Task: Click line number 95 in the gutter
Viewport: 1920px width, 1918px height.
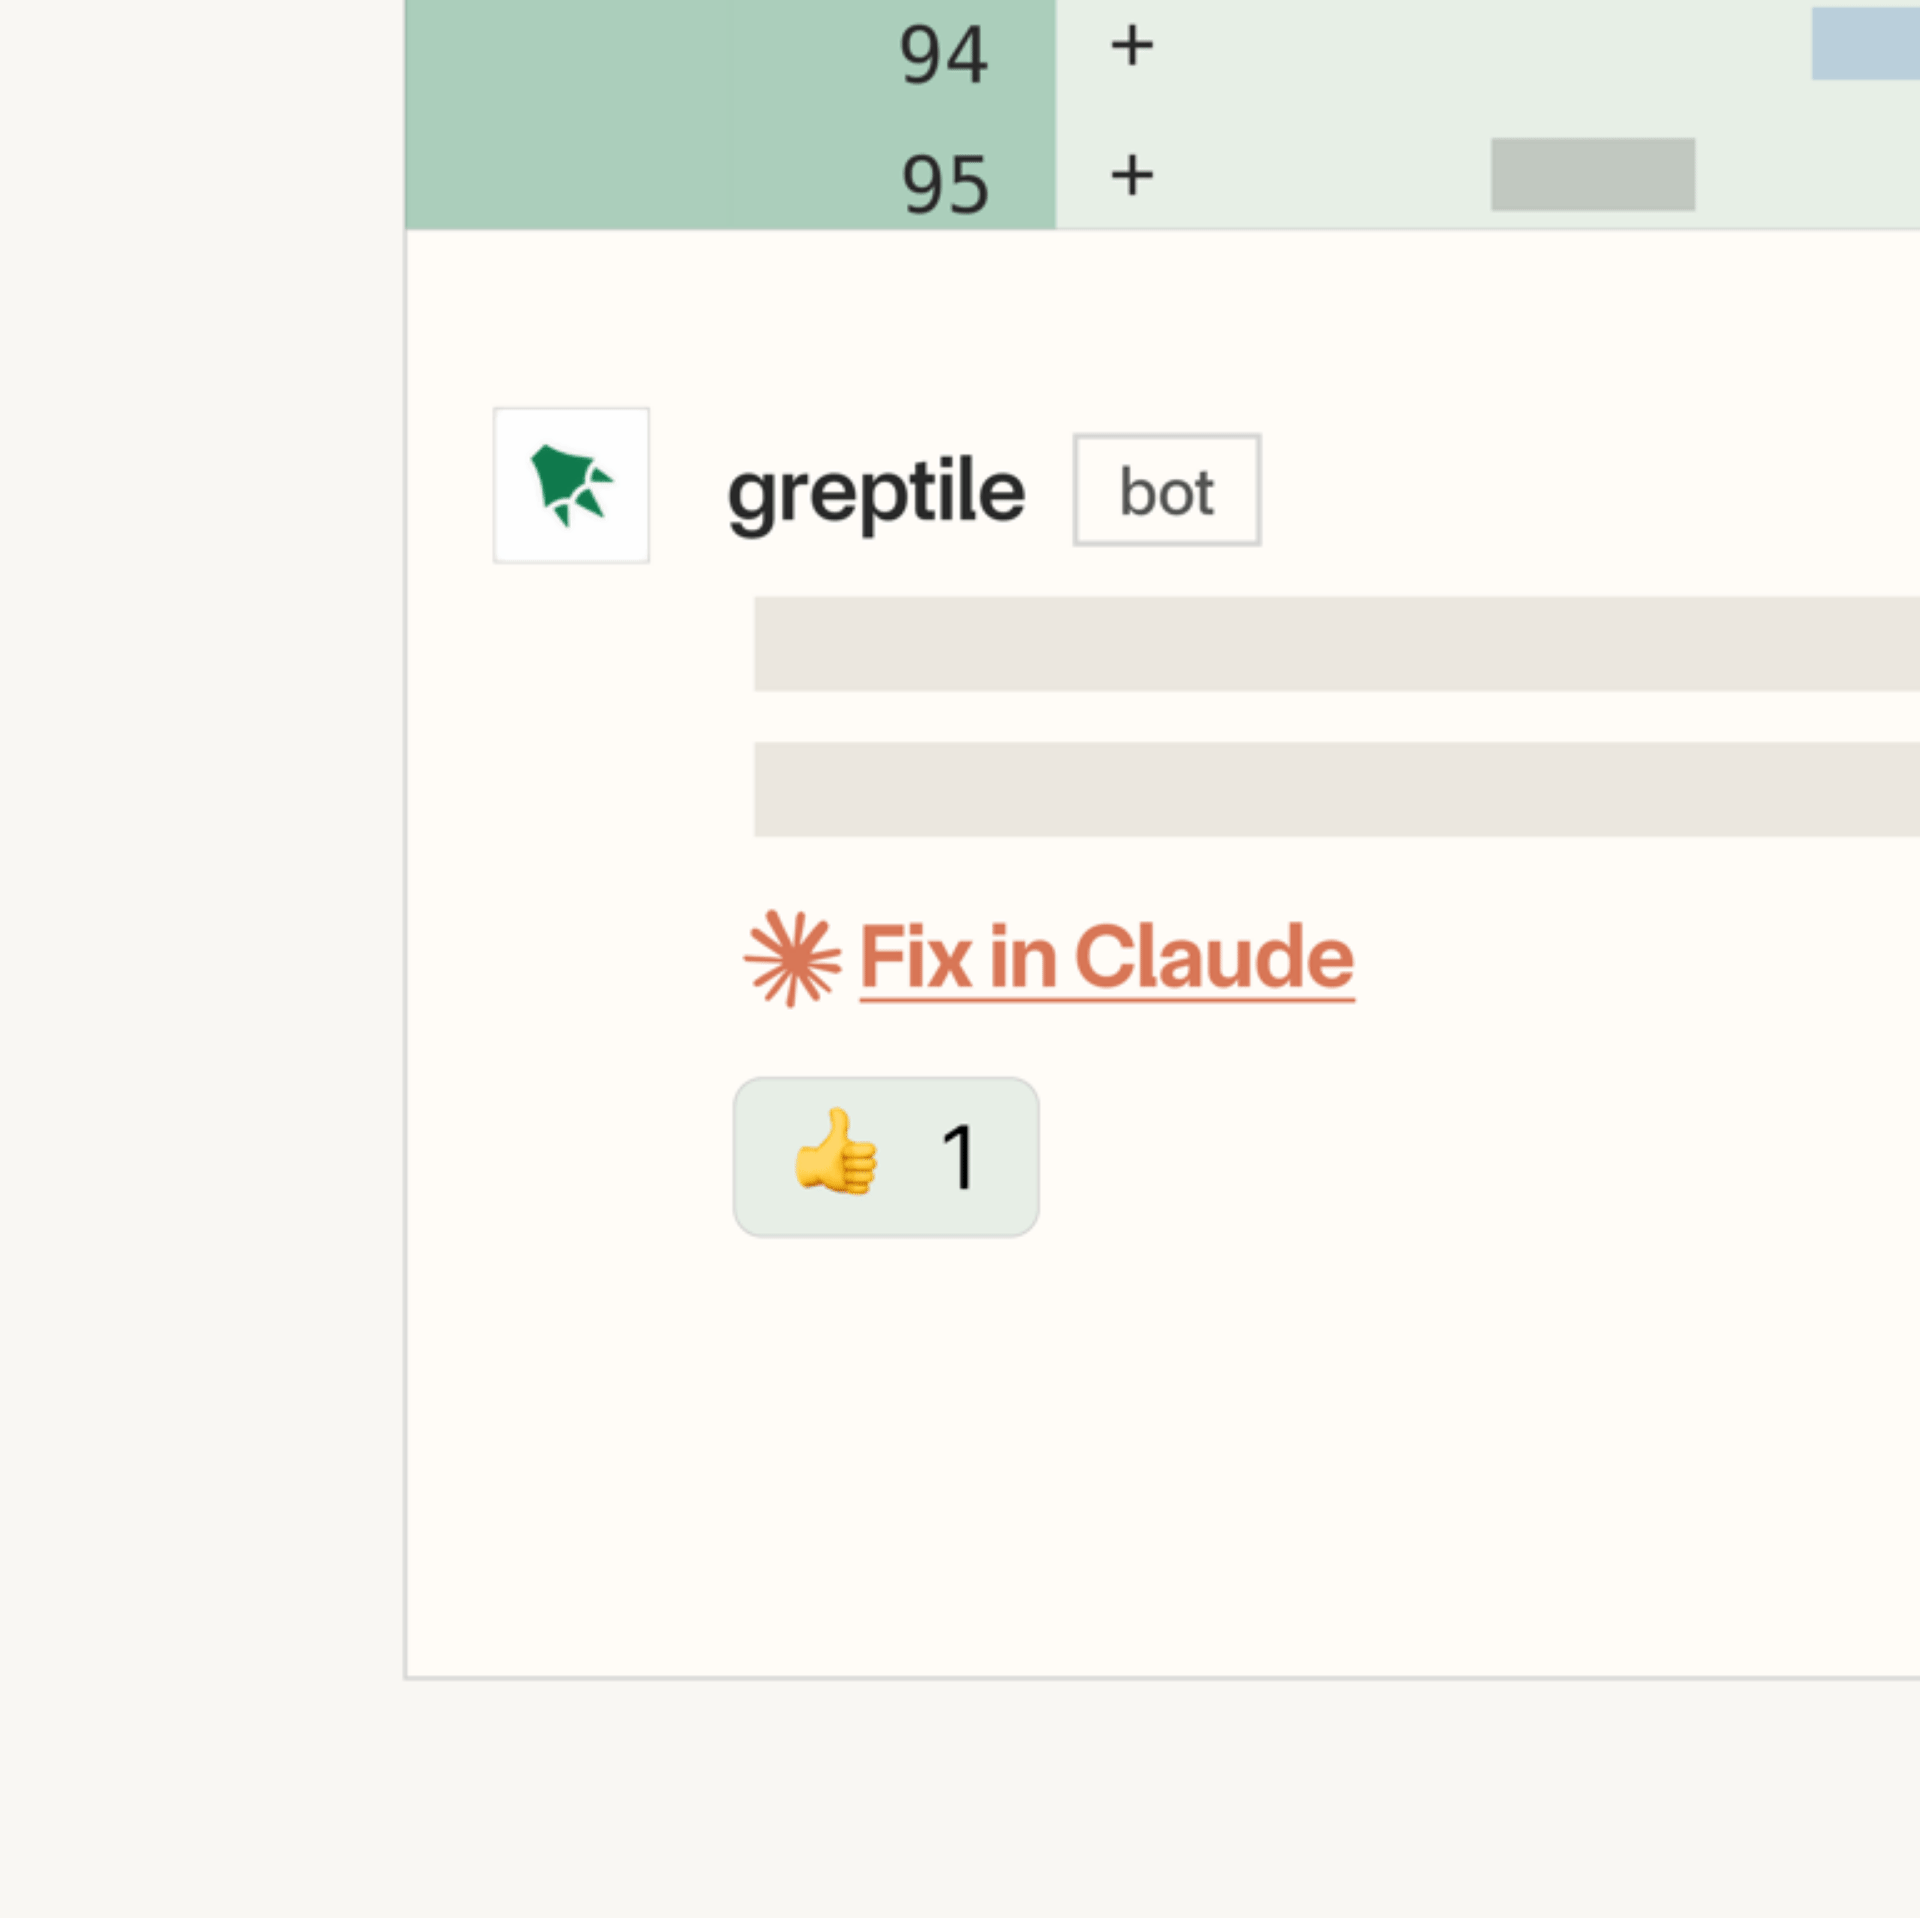Action: [944, 180]
